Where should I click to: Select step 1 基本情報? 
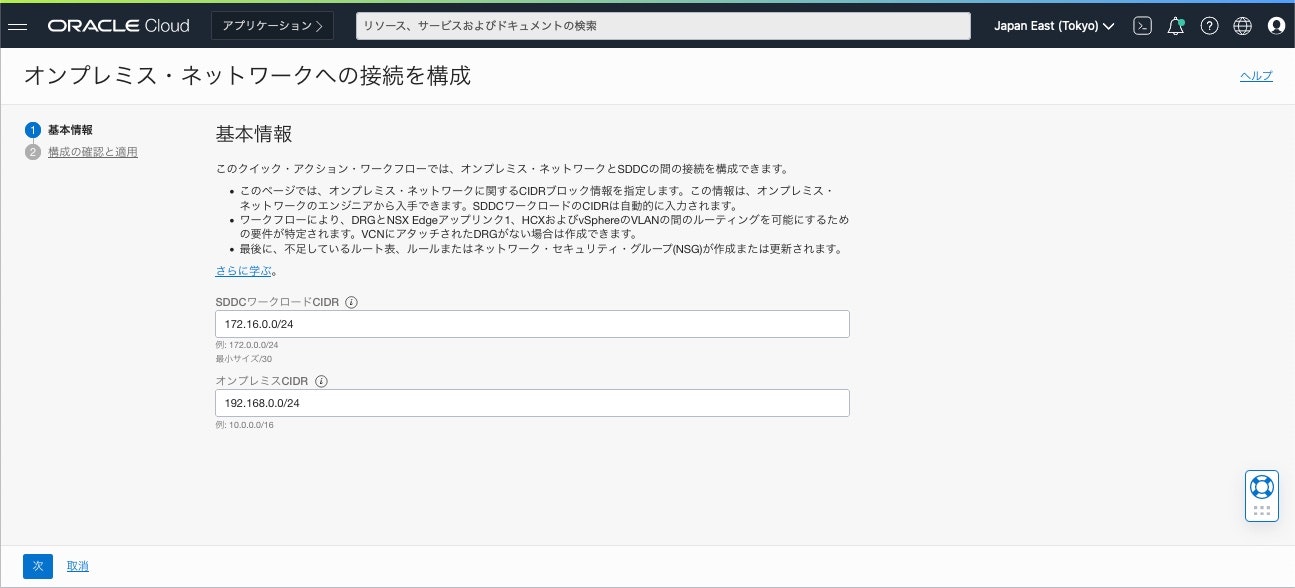coord(60,130)
